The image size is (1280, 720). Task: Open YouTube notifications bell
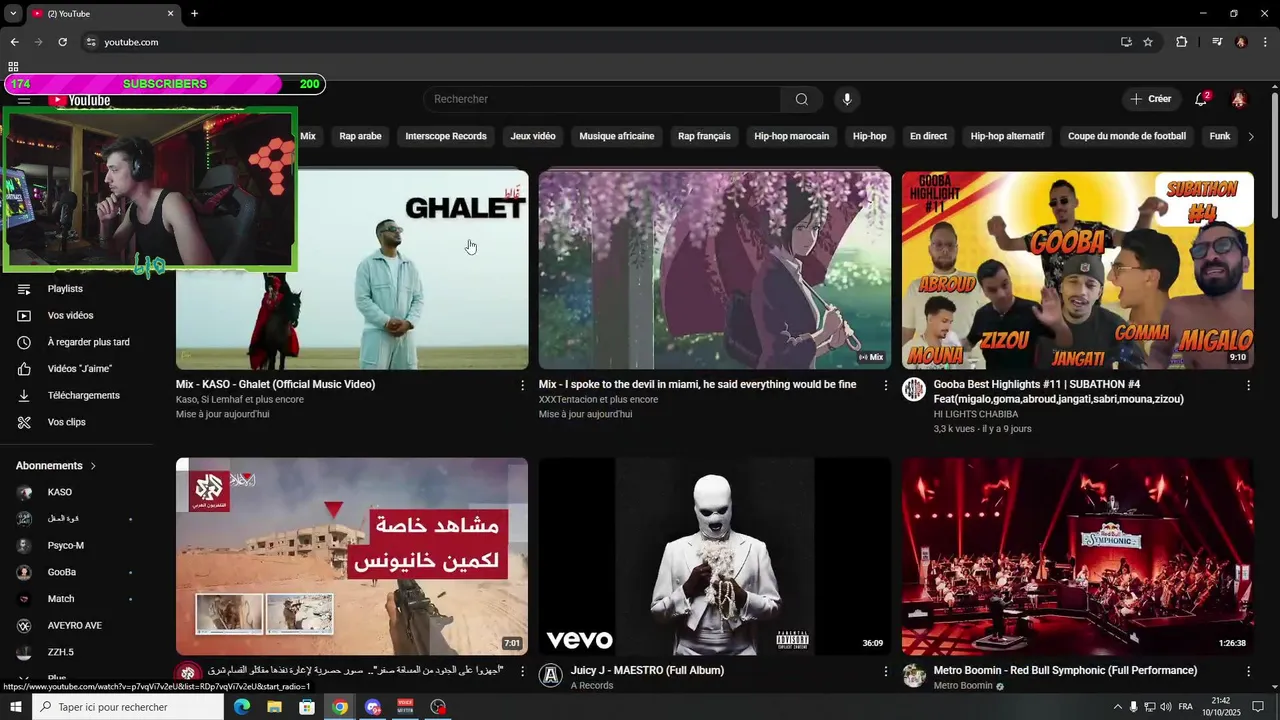coord(1201,99)
